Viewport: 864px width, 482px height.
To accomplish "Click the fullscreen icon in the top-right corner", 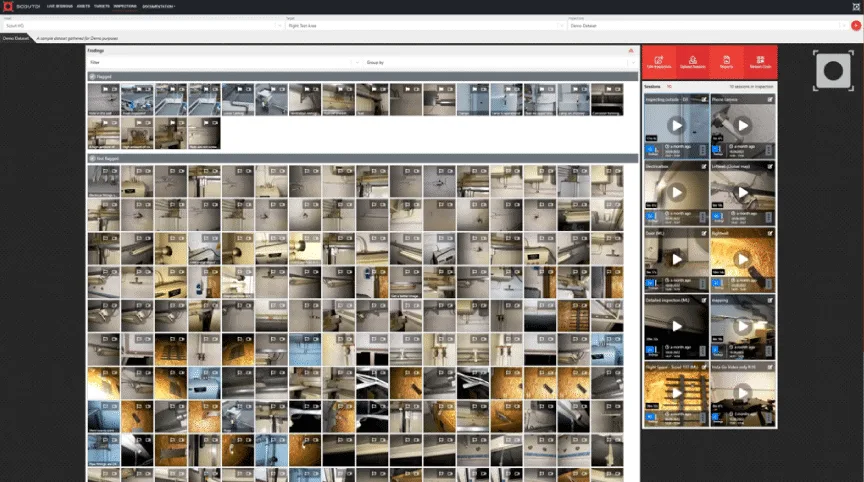I will pyautogui.click(x=856, y=7).
